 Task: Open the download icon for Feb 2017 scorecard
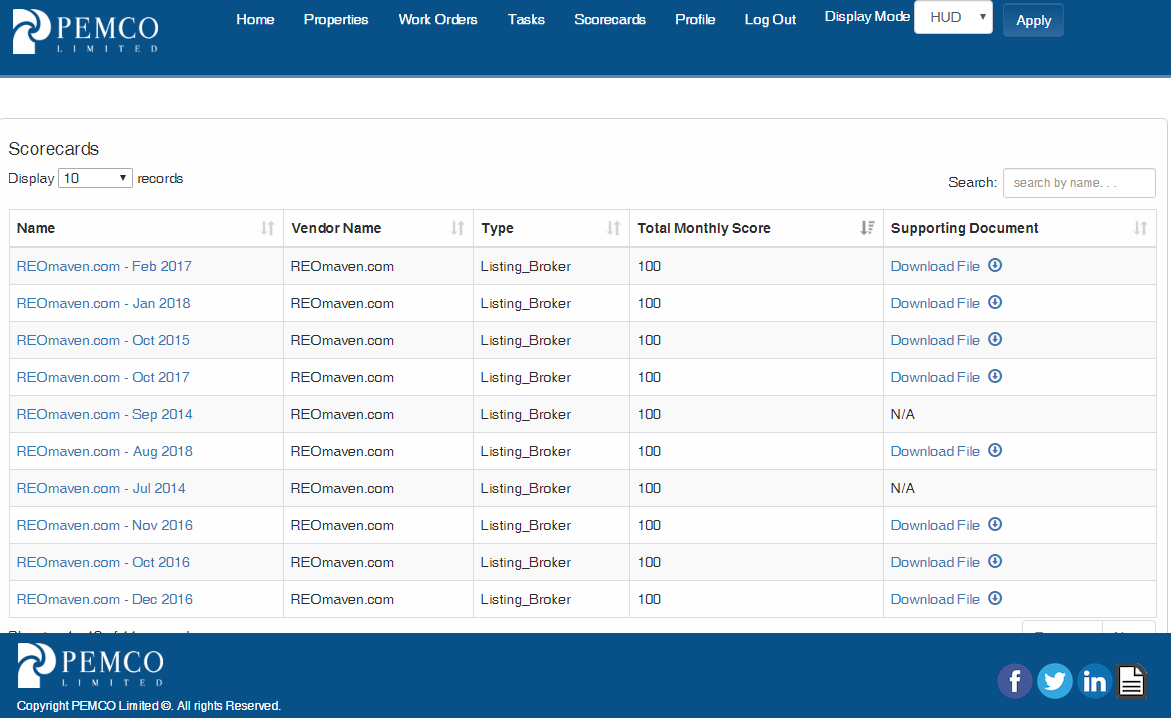click(994, 266)
